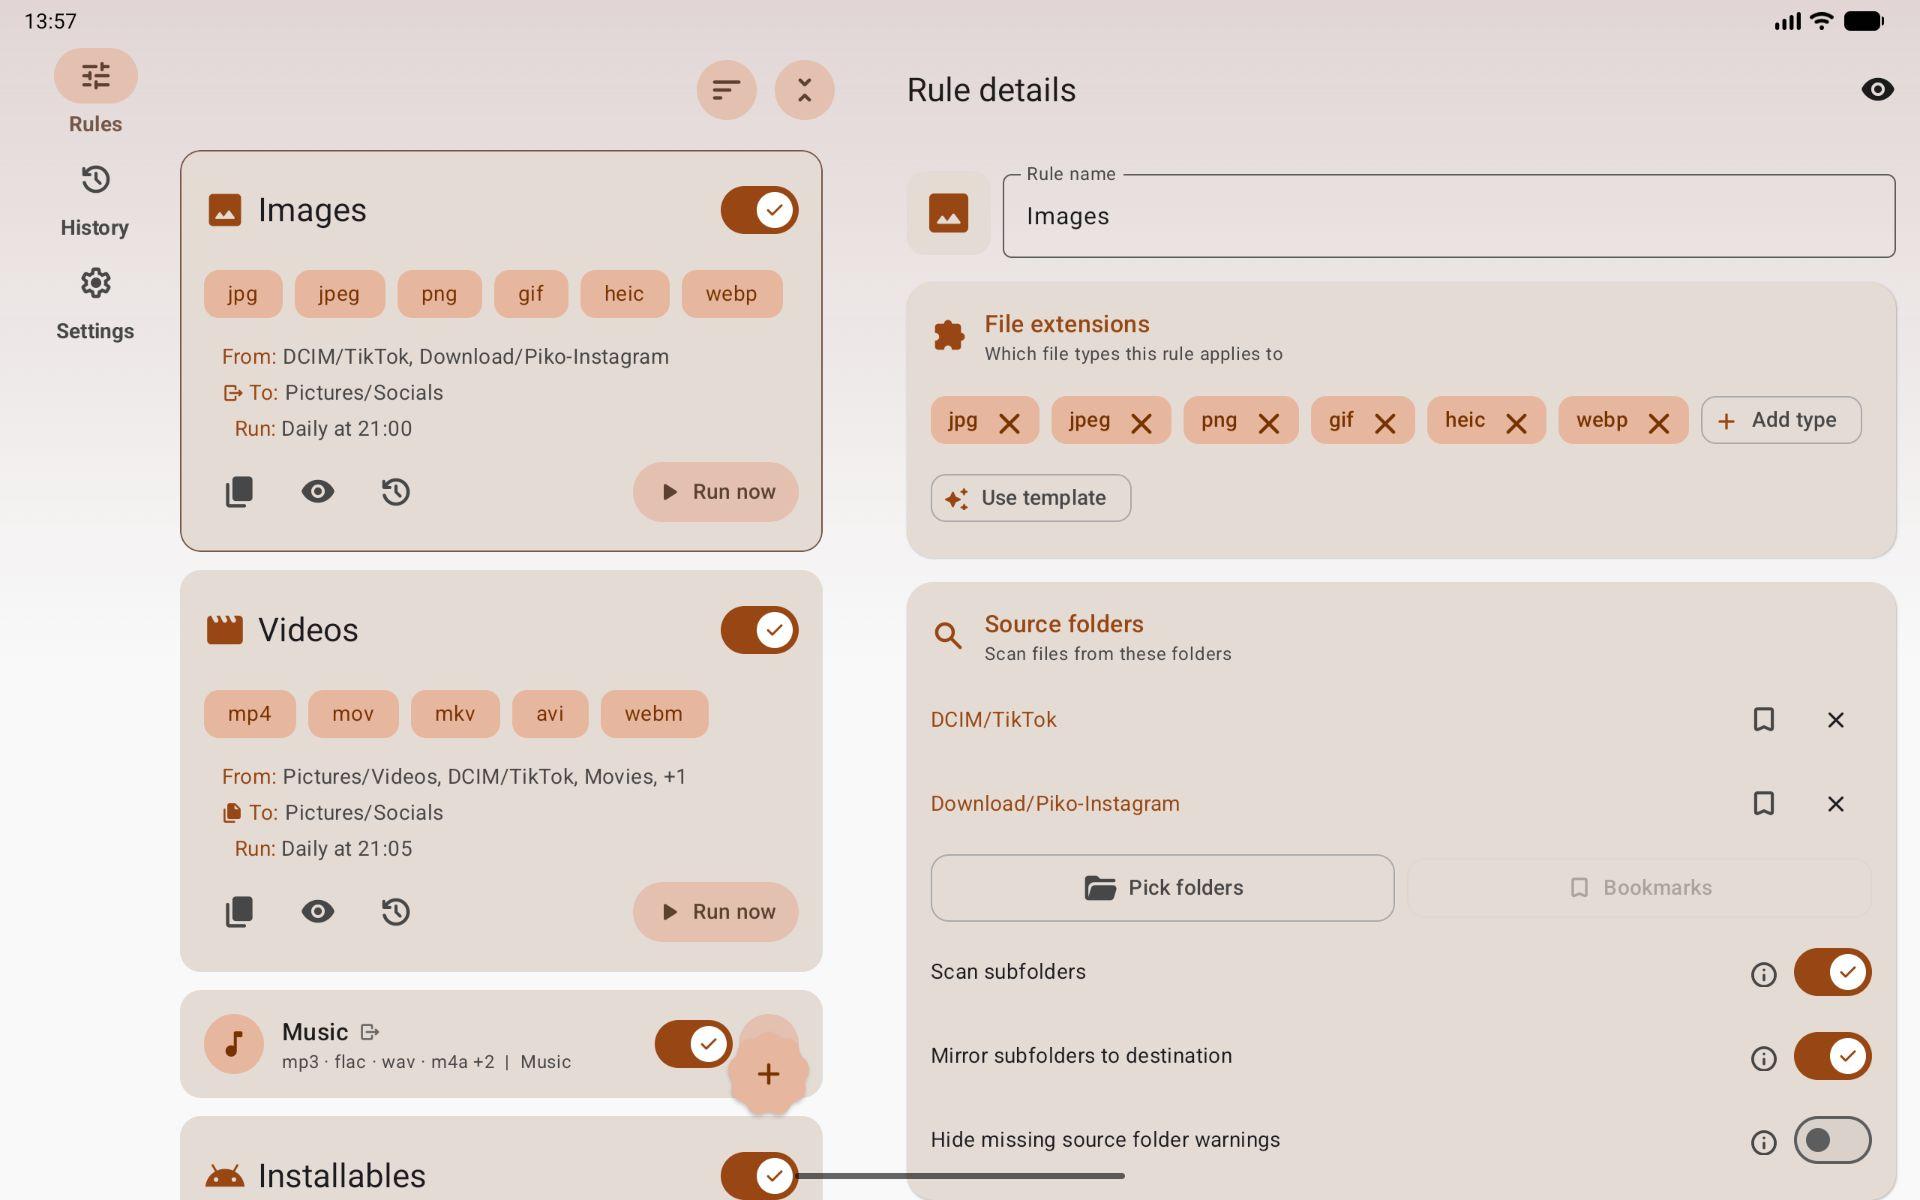This screenshot has height=1200, width=1920.
Task: Open history for the Videos rule
Action: click(396, 911)
